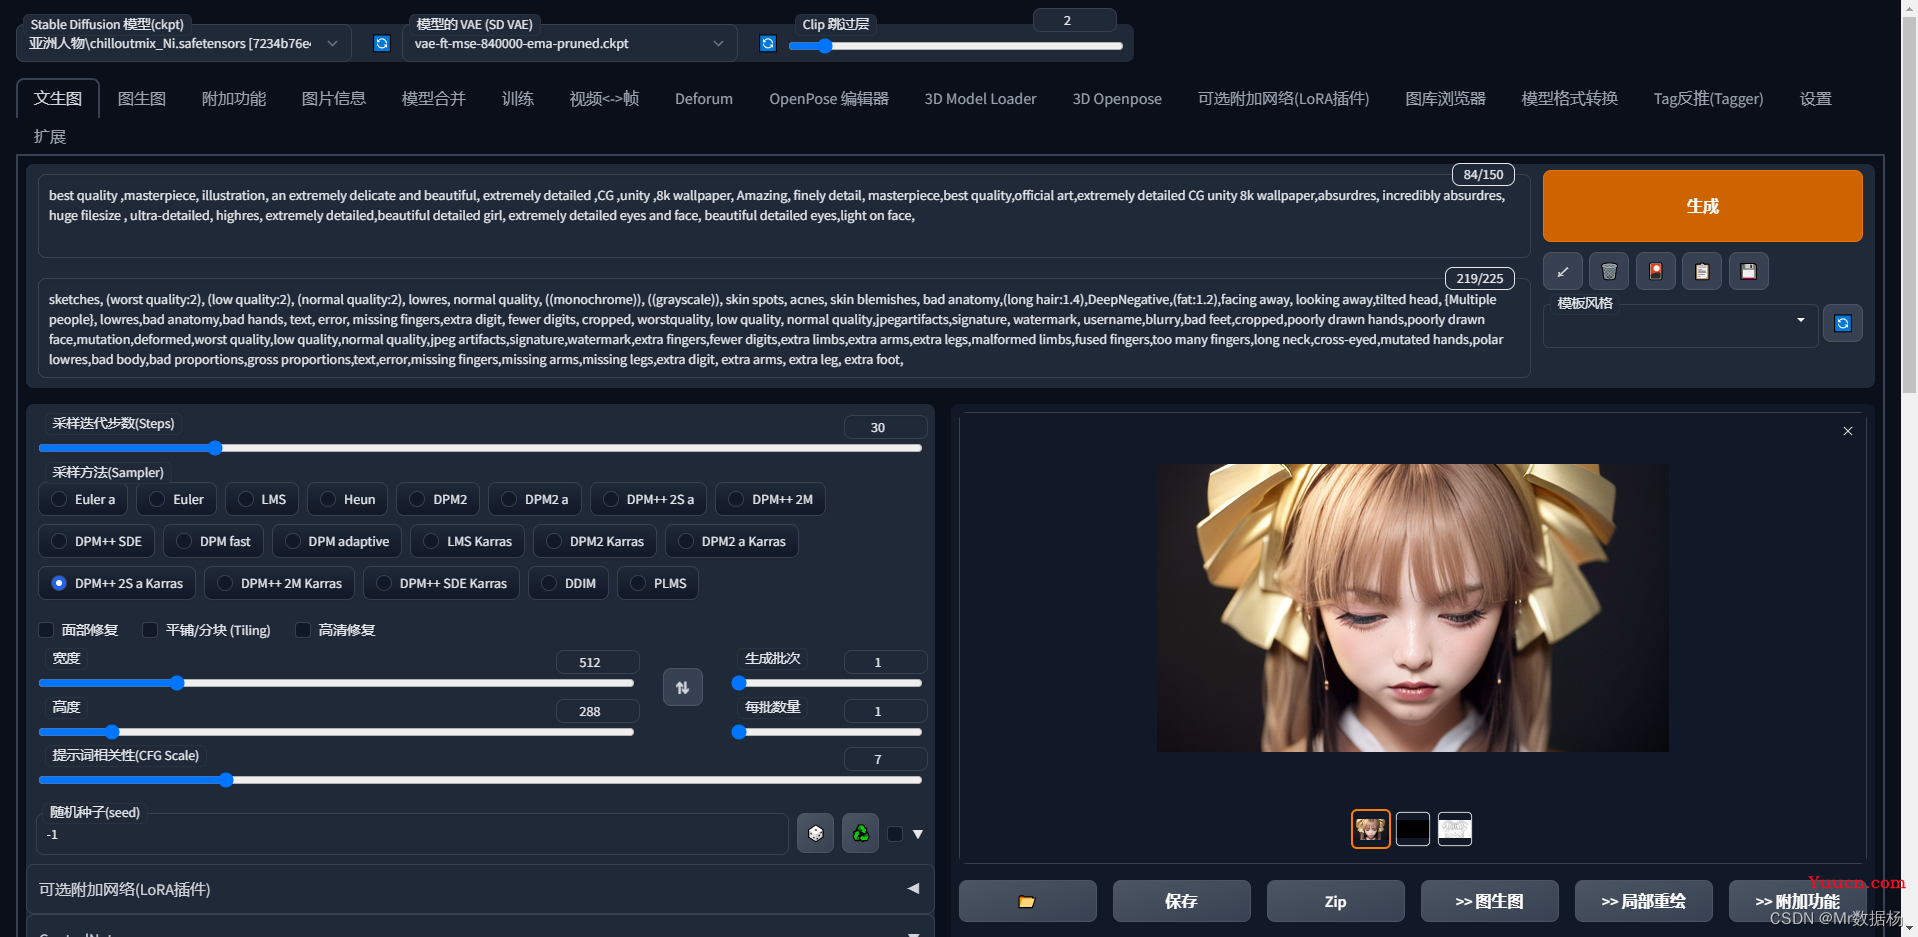Image resolution: width=1918 pixels, height=937 pixels.
Task: Reuse last seed with the recycle icon
Action: tap(860, 833)
